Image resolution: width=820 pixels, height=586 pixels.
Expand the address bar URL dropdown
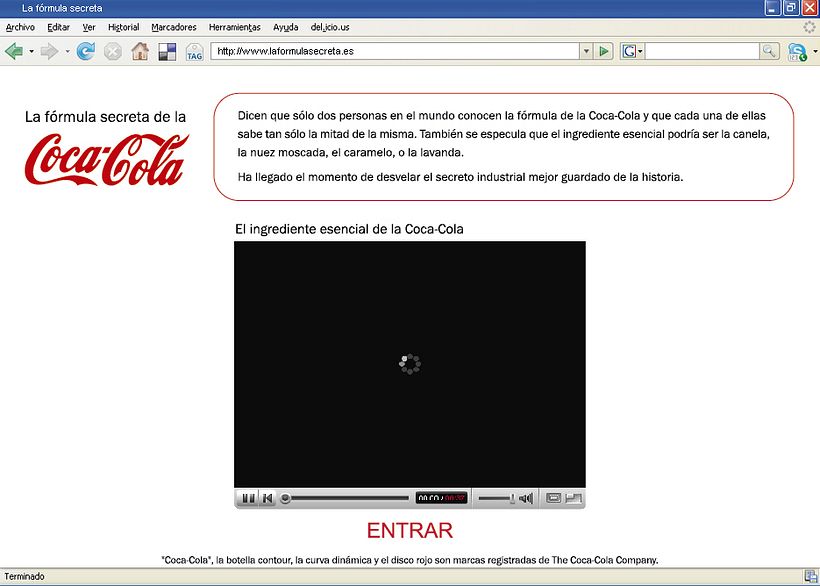pyautogui.click(x=586, y=51)
